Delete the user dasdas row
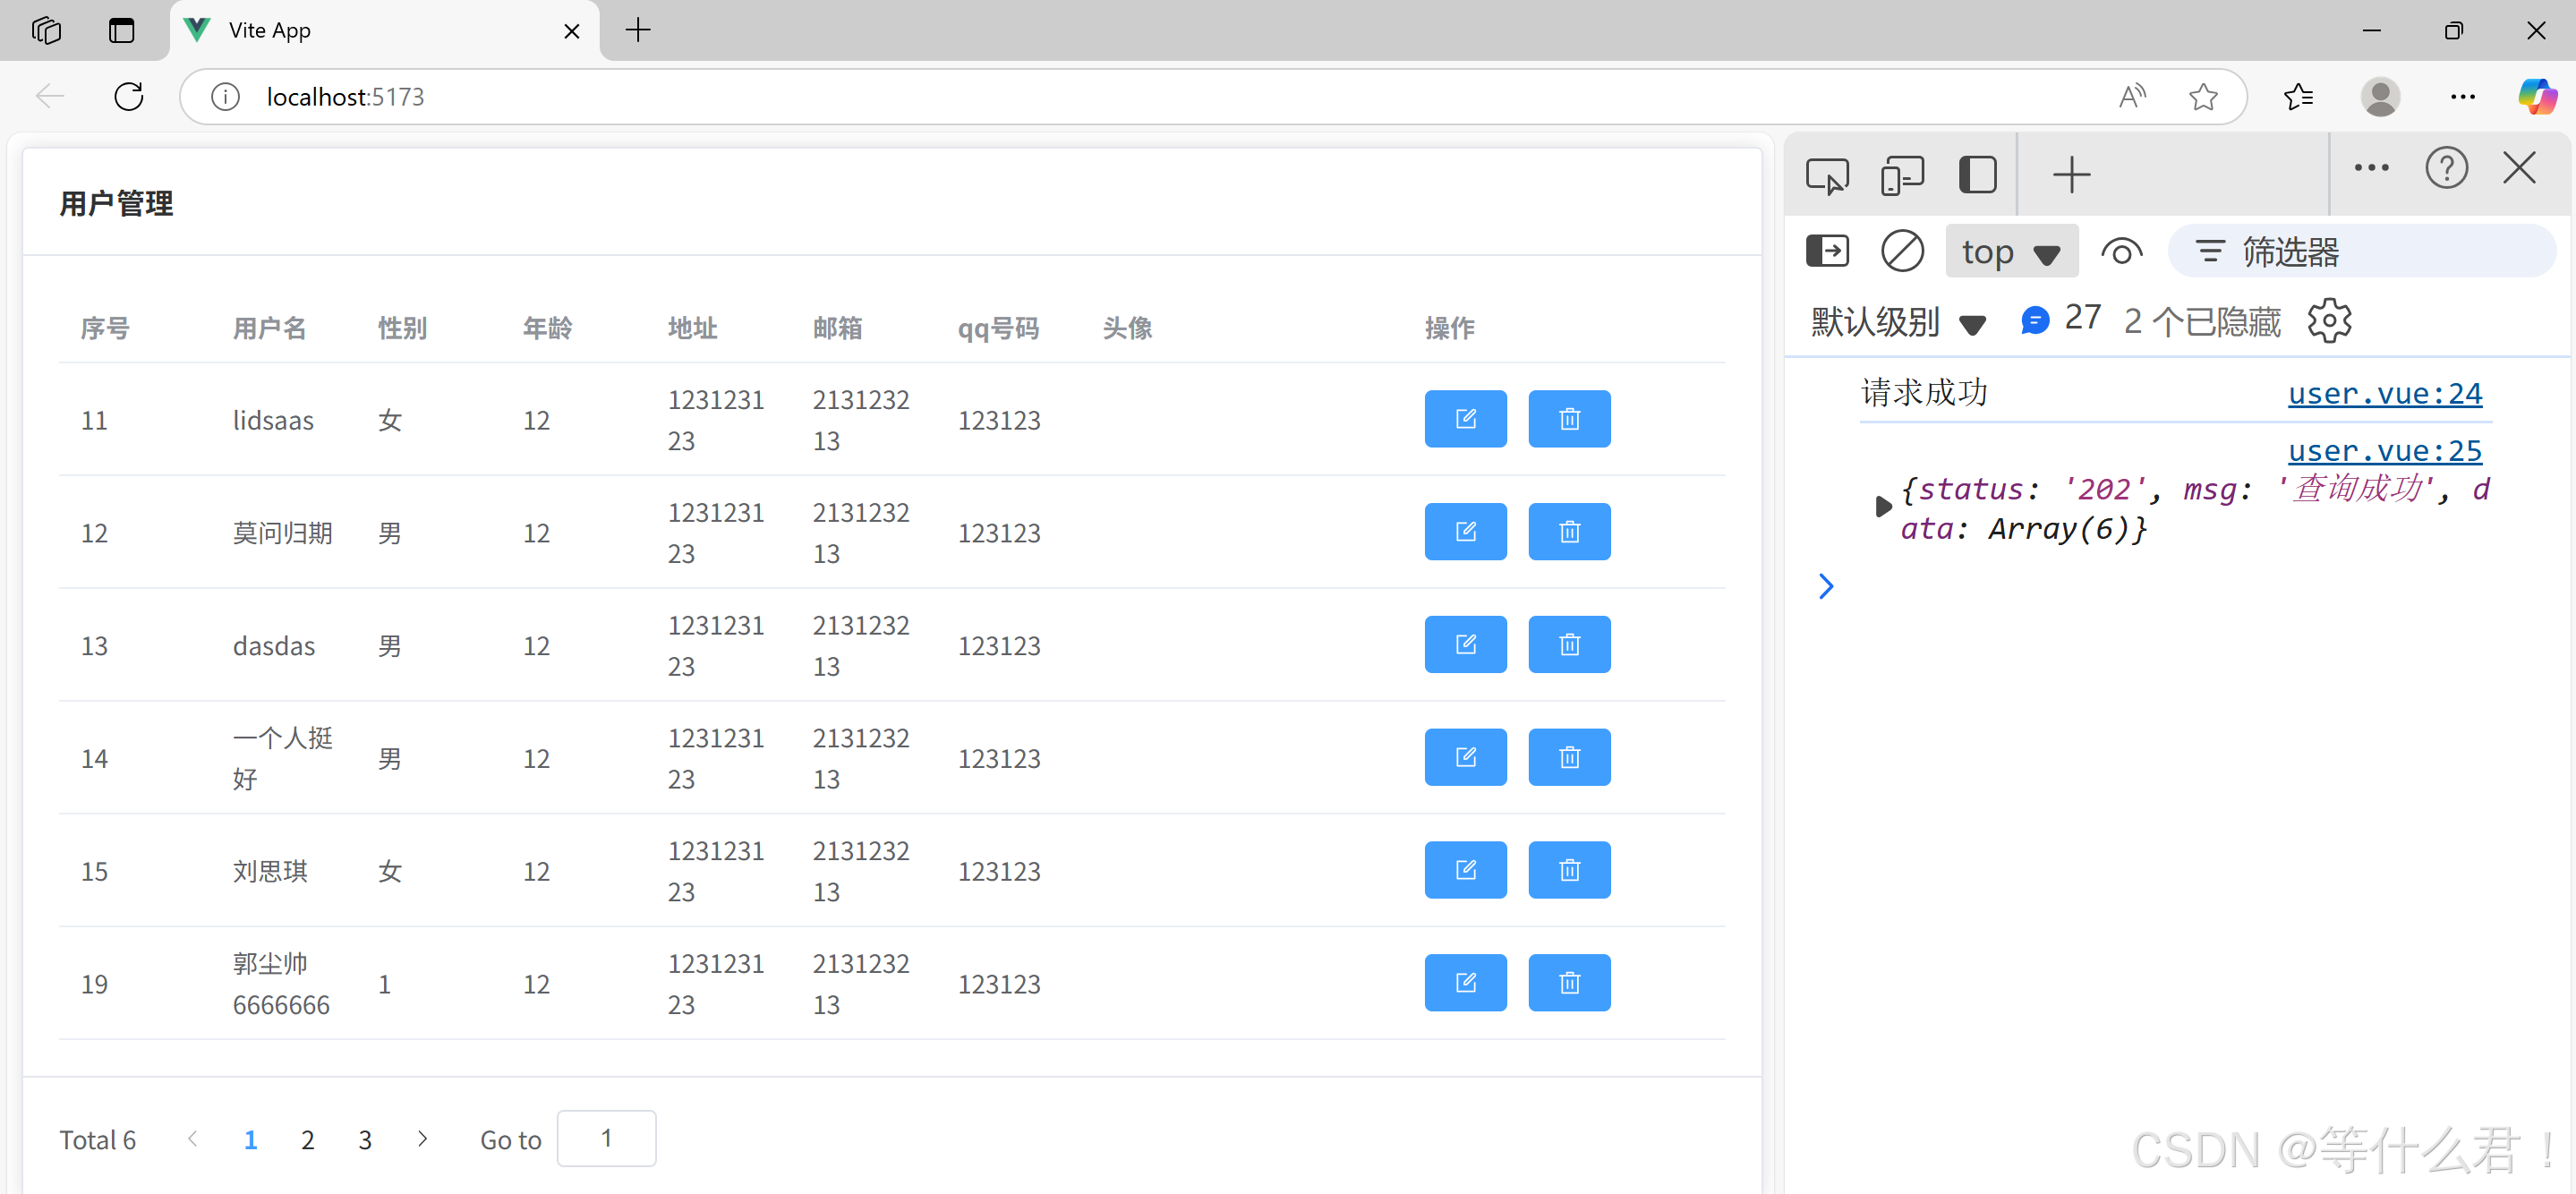Viewport: 2576px width, 1194px height. (1568, 645)
